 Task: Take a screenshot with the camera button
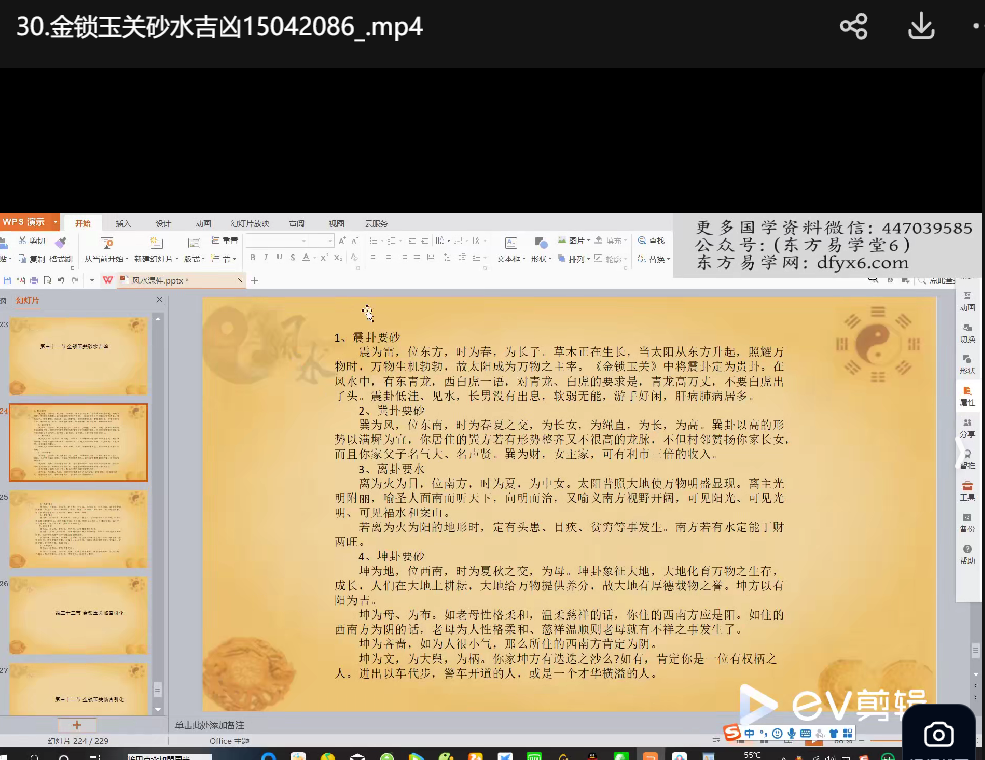coord(938,735)
